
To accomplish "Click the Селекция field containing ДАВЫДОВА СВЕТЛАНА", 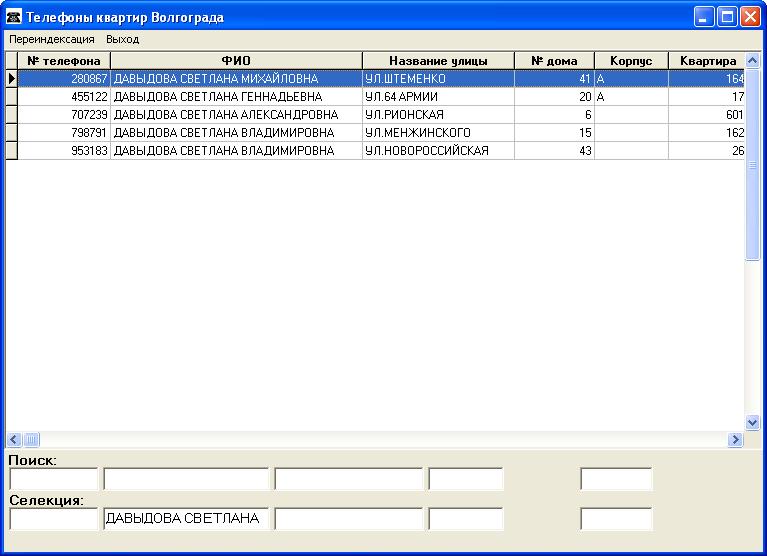I will click(x=186, y=519).
